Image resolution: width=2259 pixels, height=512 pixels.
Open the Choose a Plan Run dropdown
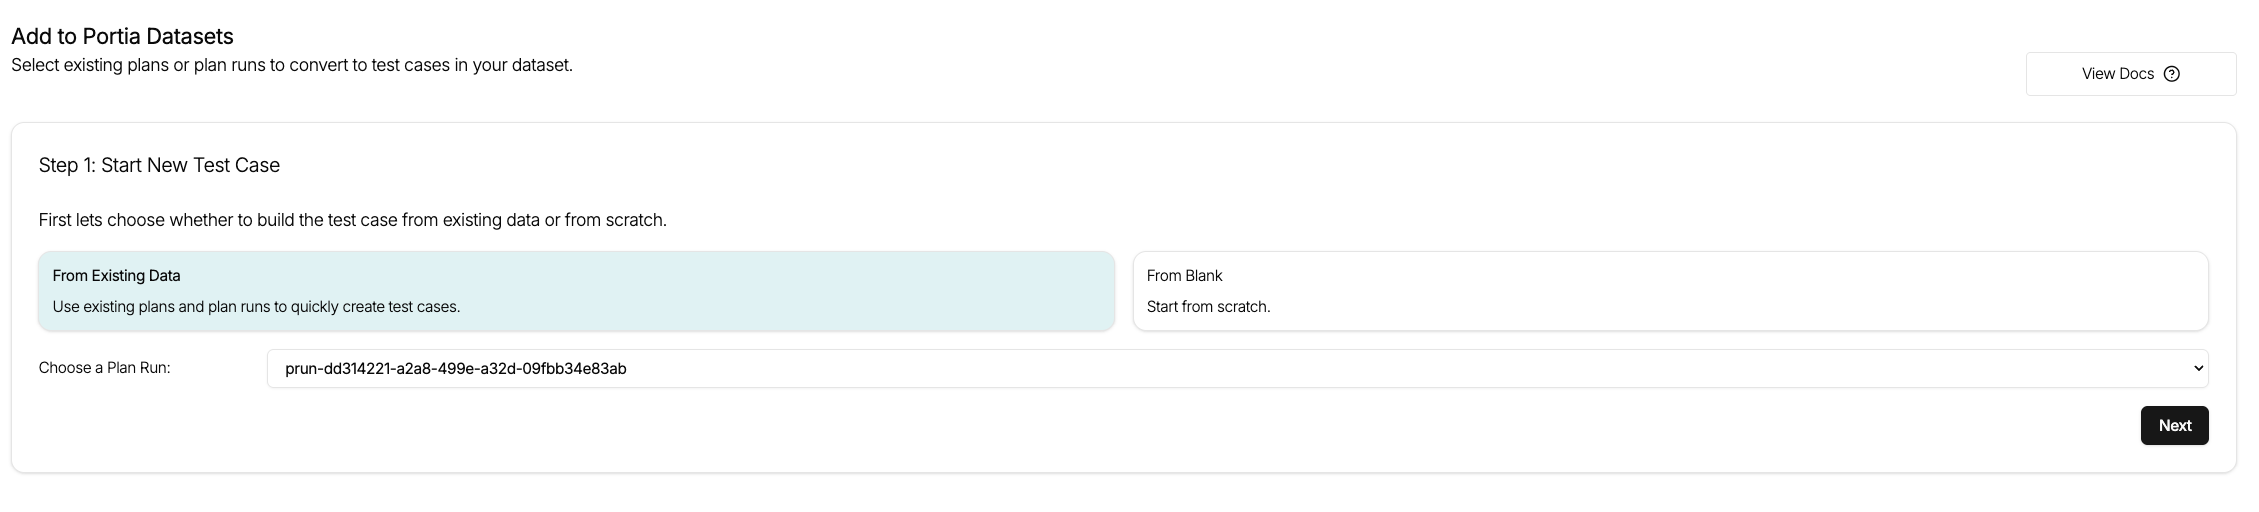tap(1237, 368)
